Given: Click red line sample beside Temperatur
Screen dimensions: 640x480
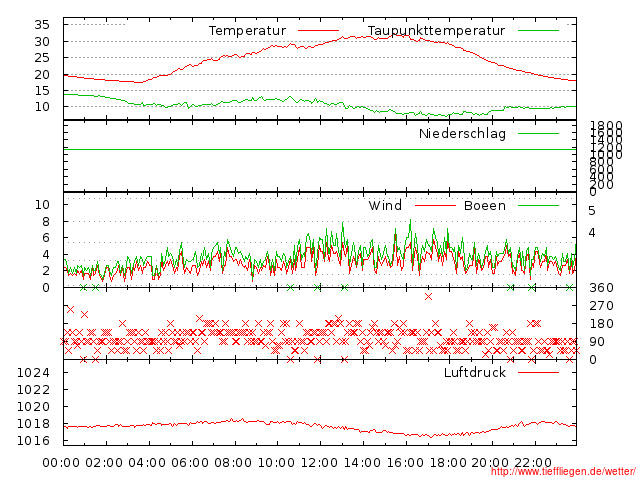Looking at the screenshot, I should (x=318, y=31).
